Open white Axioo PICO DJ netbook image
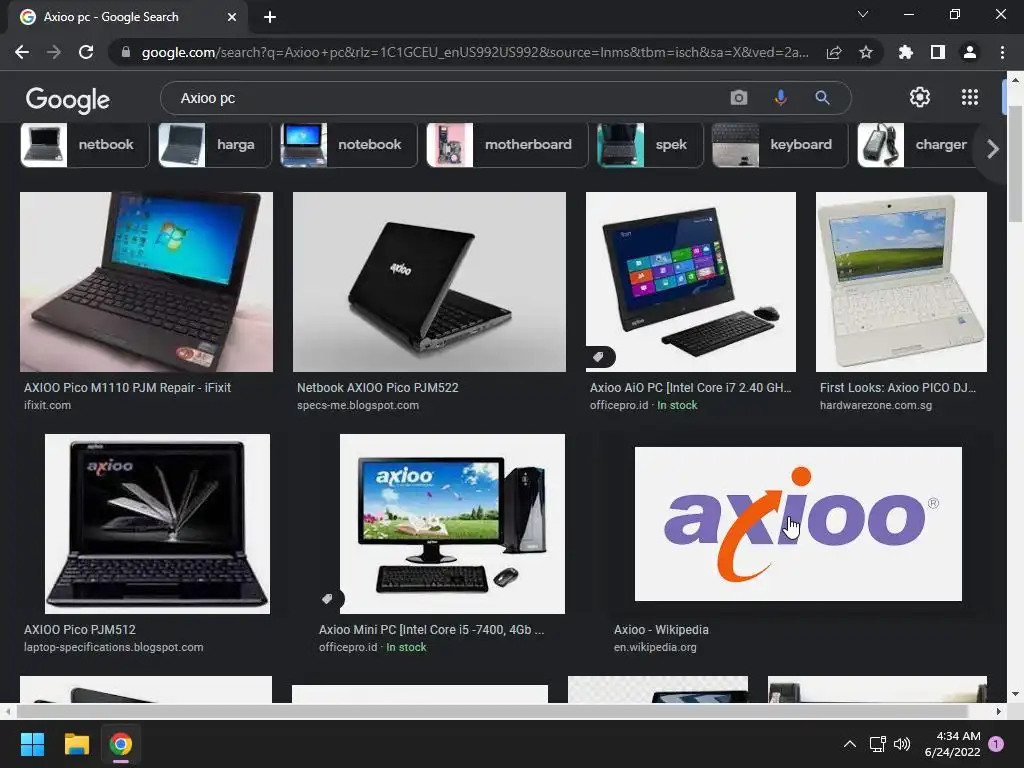Image resolution: width=1024 pixels, height=768 pixels. [x=901, y=281]
